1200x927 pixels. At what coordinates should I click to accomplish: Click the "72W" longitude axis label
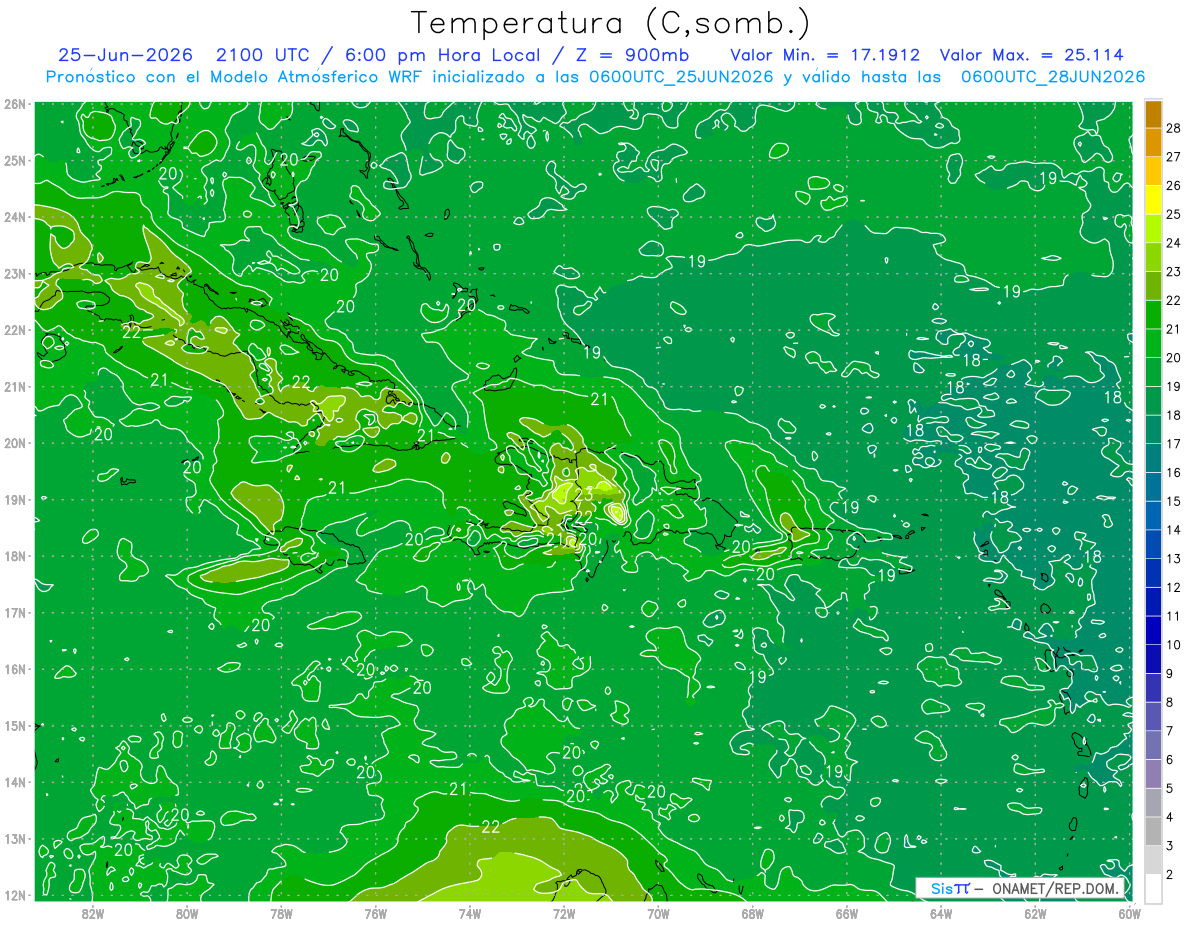pyautogui.click(x=564, y=912)
